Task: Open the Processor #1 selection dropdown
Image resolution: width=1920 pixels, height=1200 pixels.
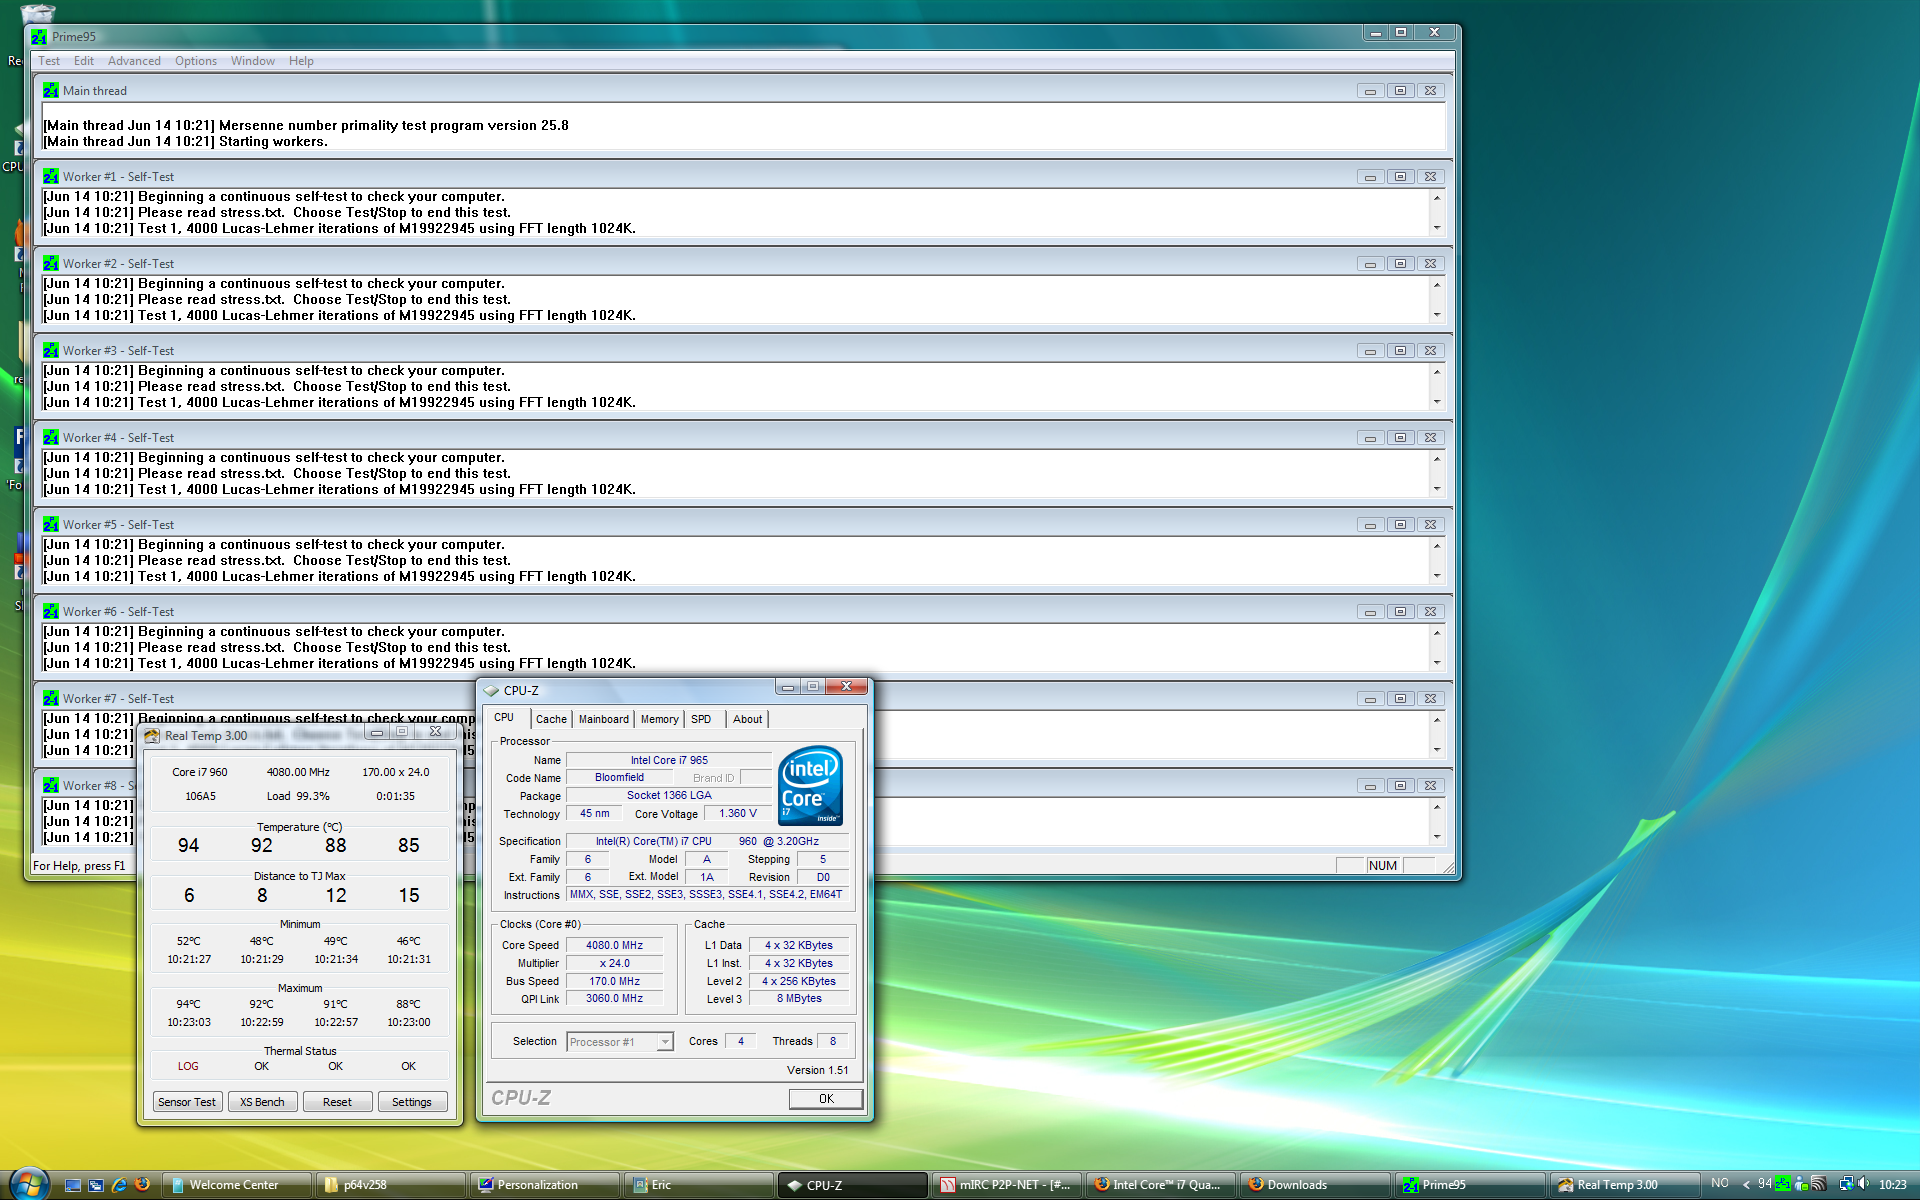Action: (620, 1042)
